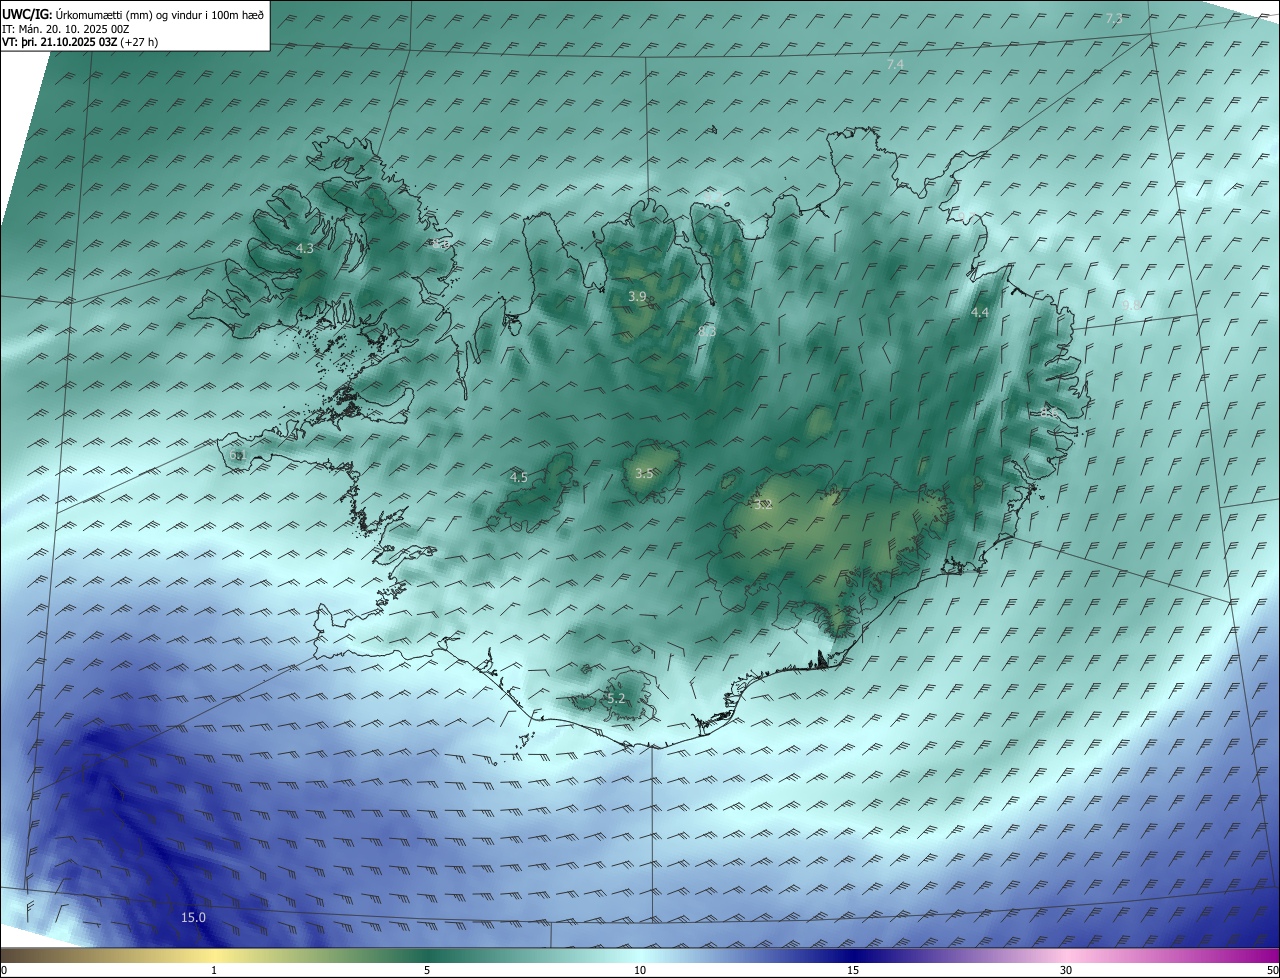Click the color scale tick label '15'
Viewport: 1280px width, 978px height.
853,970
